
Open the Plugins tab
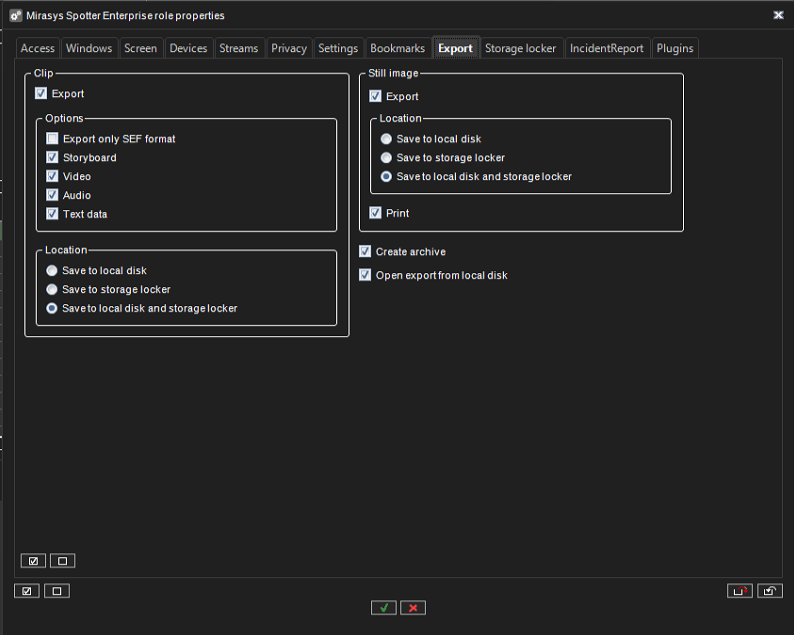675,48
